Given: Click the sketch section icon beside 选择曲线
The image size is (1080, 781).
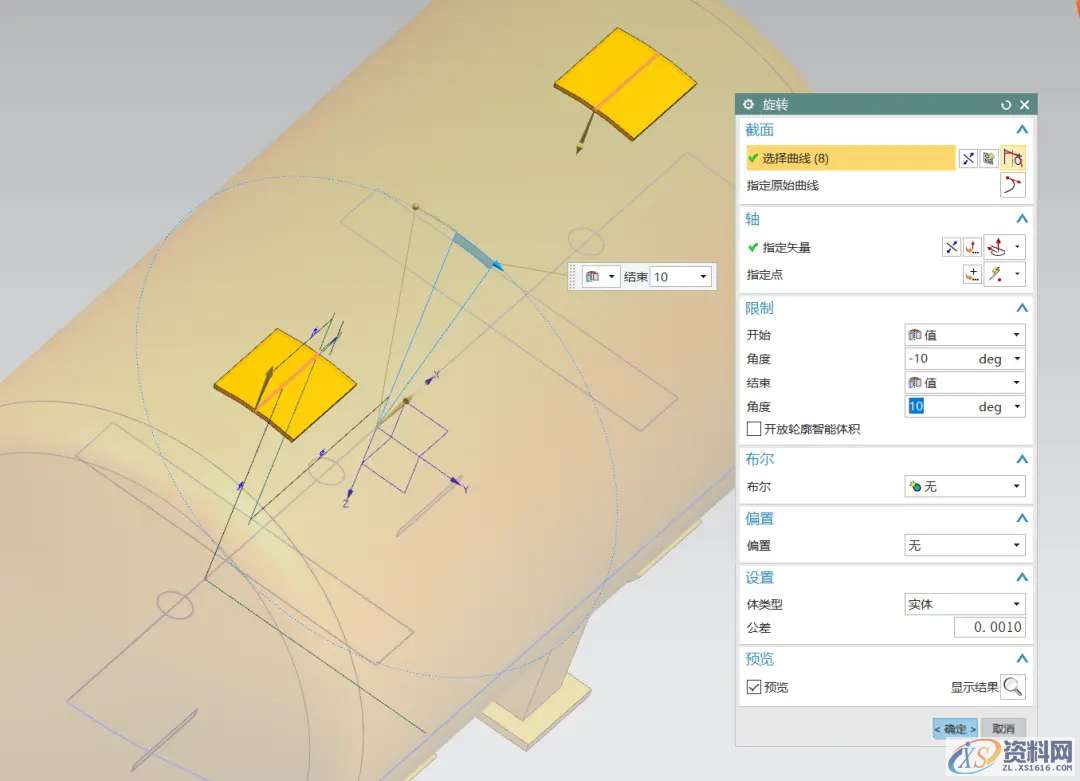Looking at the screenshot, I should (989, 158).
